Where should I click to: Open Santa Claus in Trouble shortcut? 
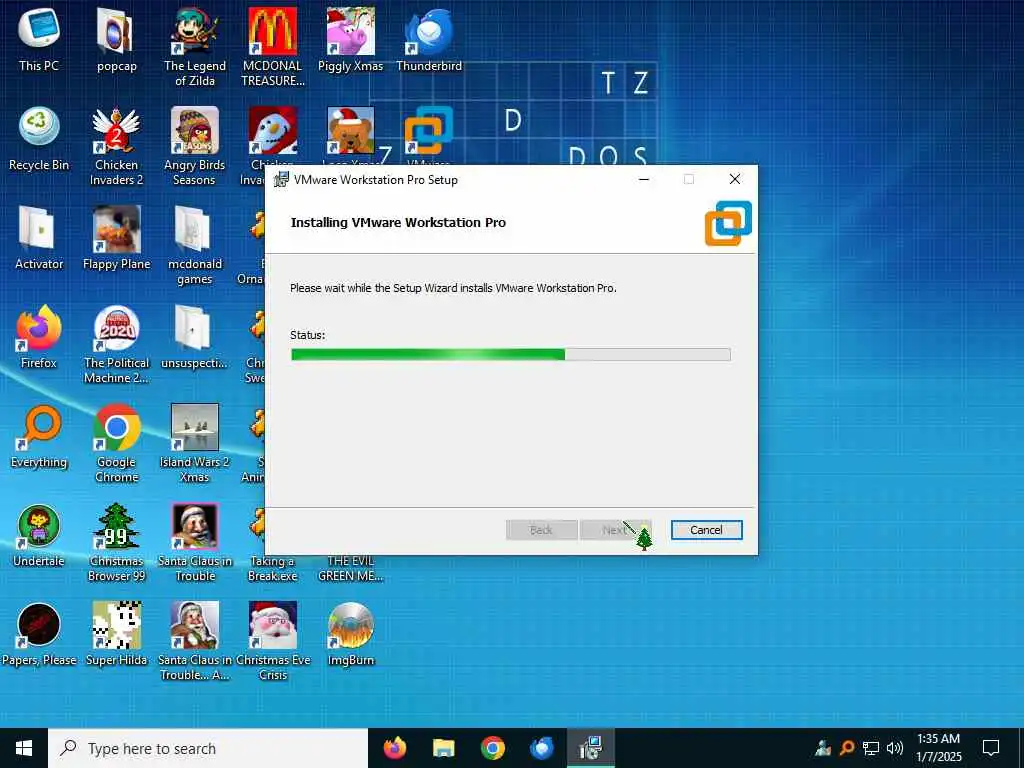[x=195, y=543]
